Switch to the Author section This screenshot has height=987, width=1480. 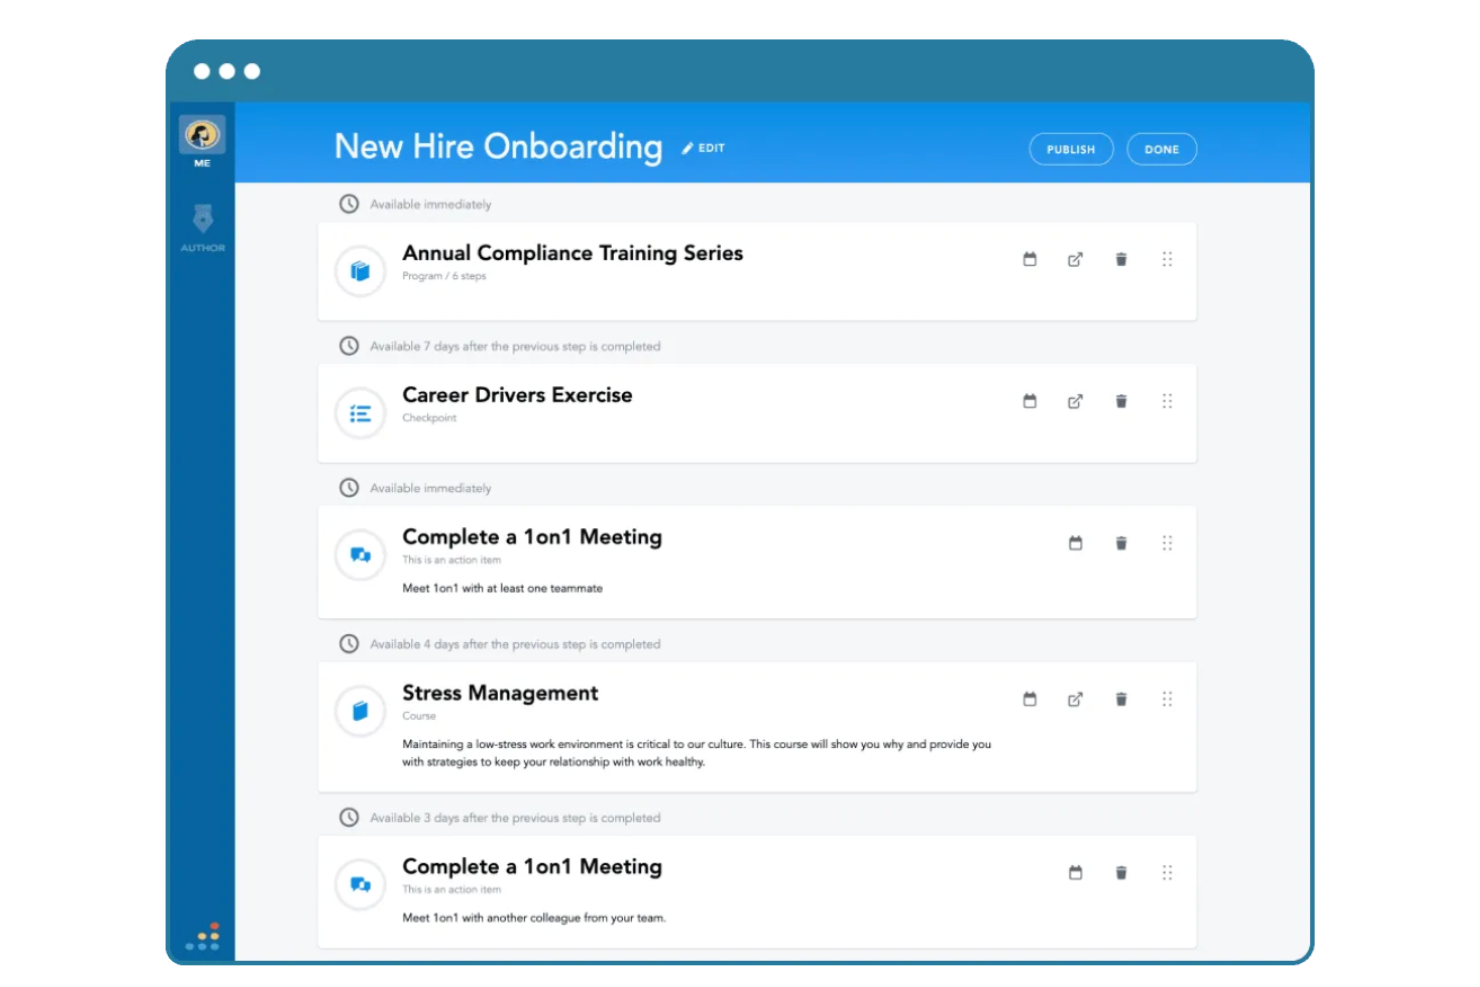202,227
